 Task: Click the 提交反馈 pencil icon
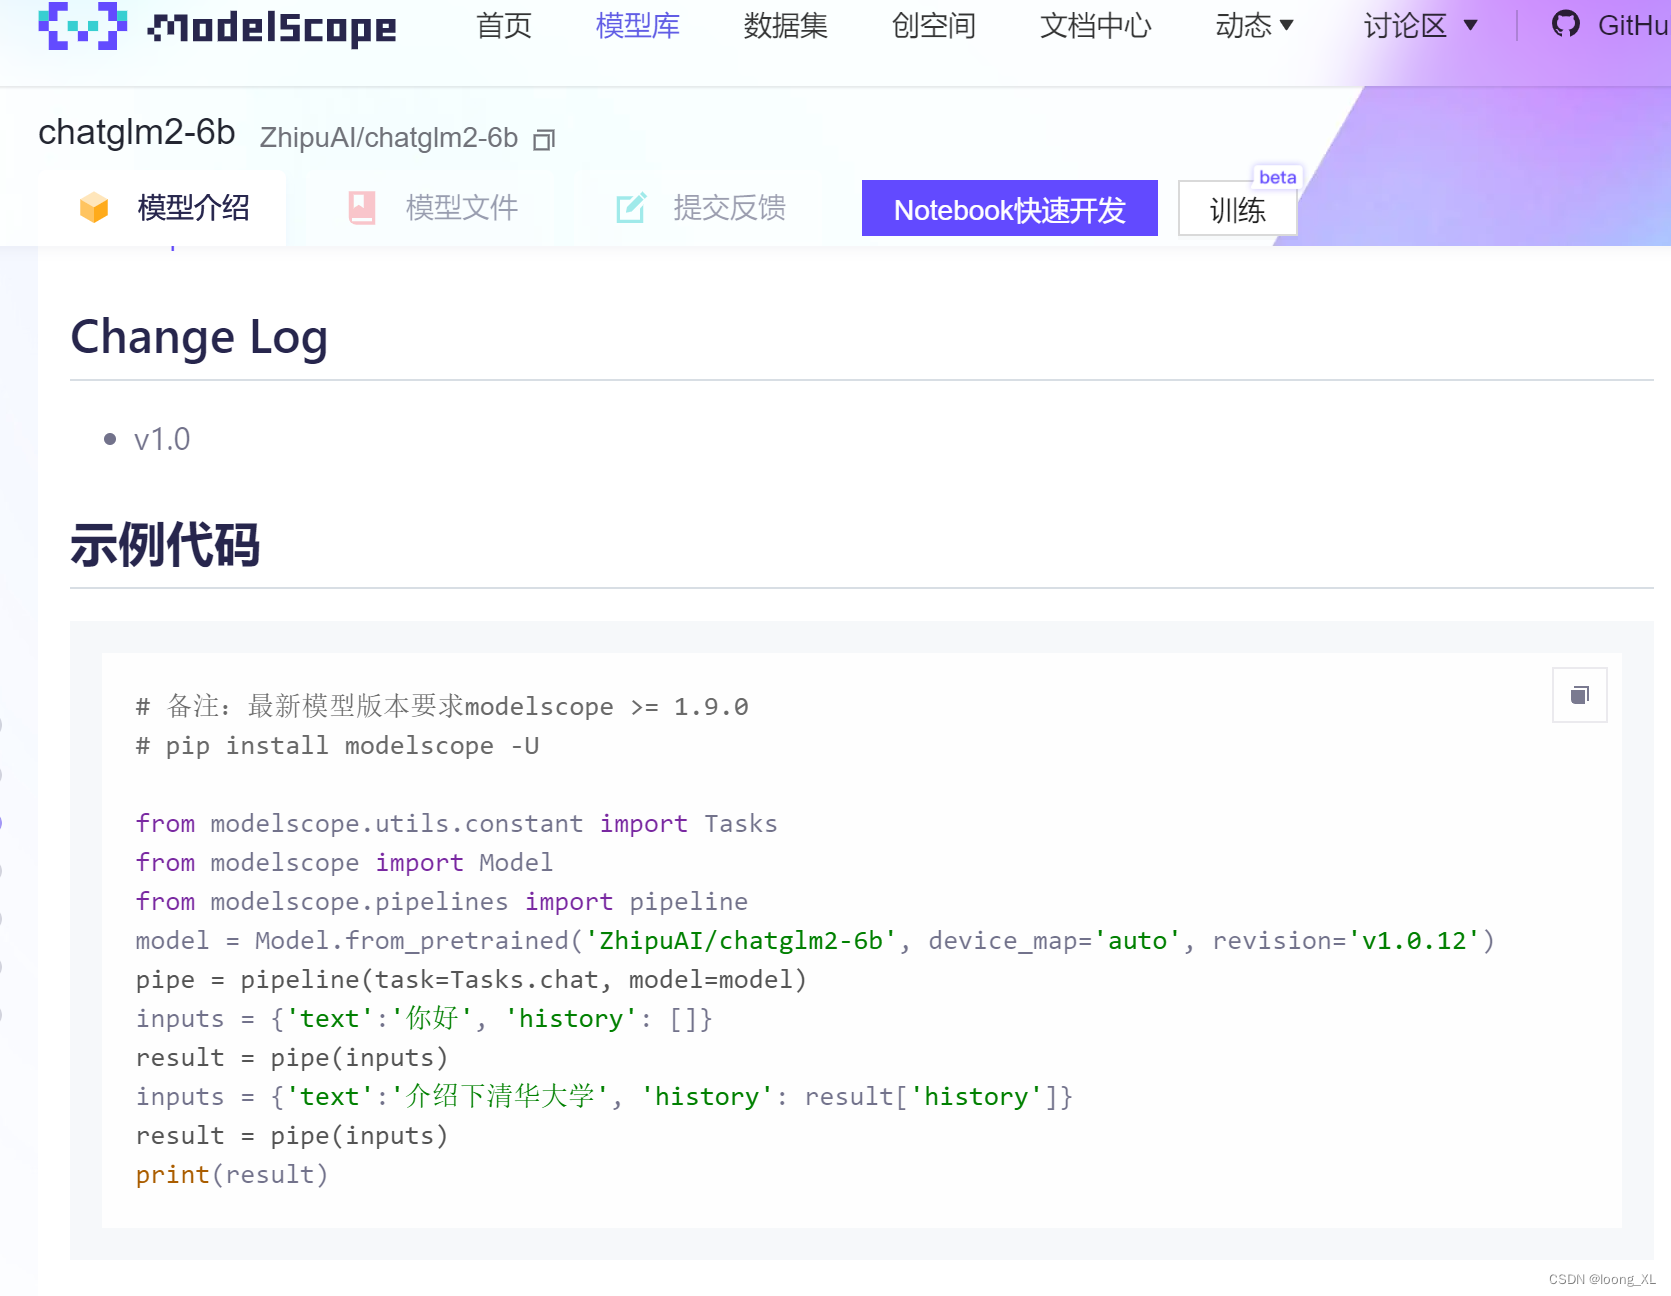[631, 208]
